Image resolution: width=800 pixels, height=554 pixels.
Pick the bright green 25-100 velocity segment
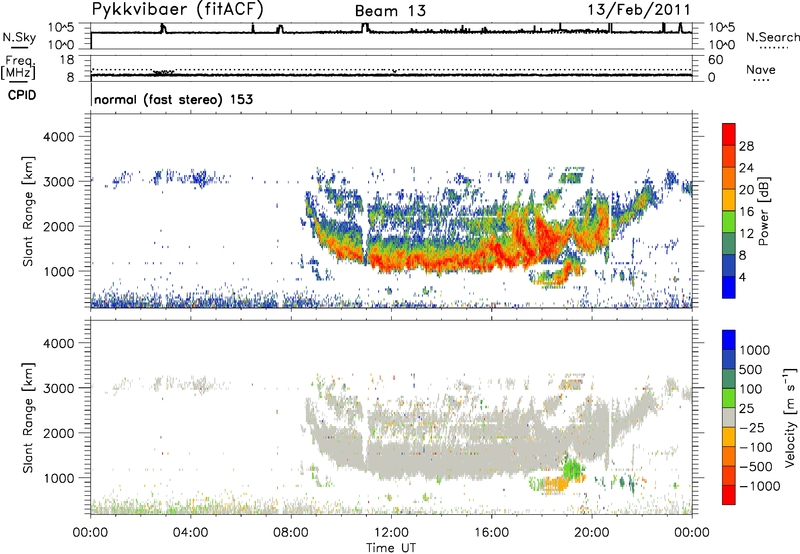729,399
